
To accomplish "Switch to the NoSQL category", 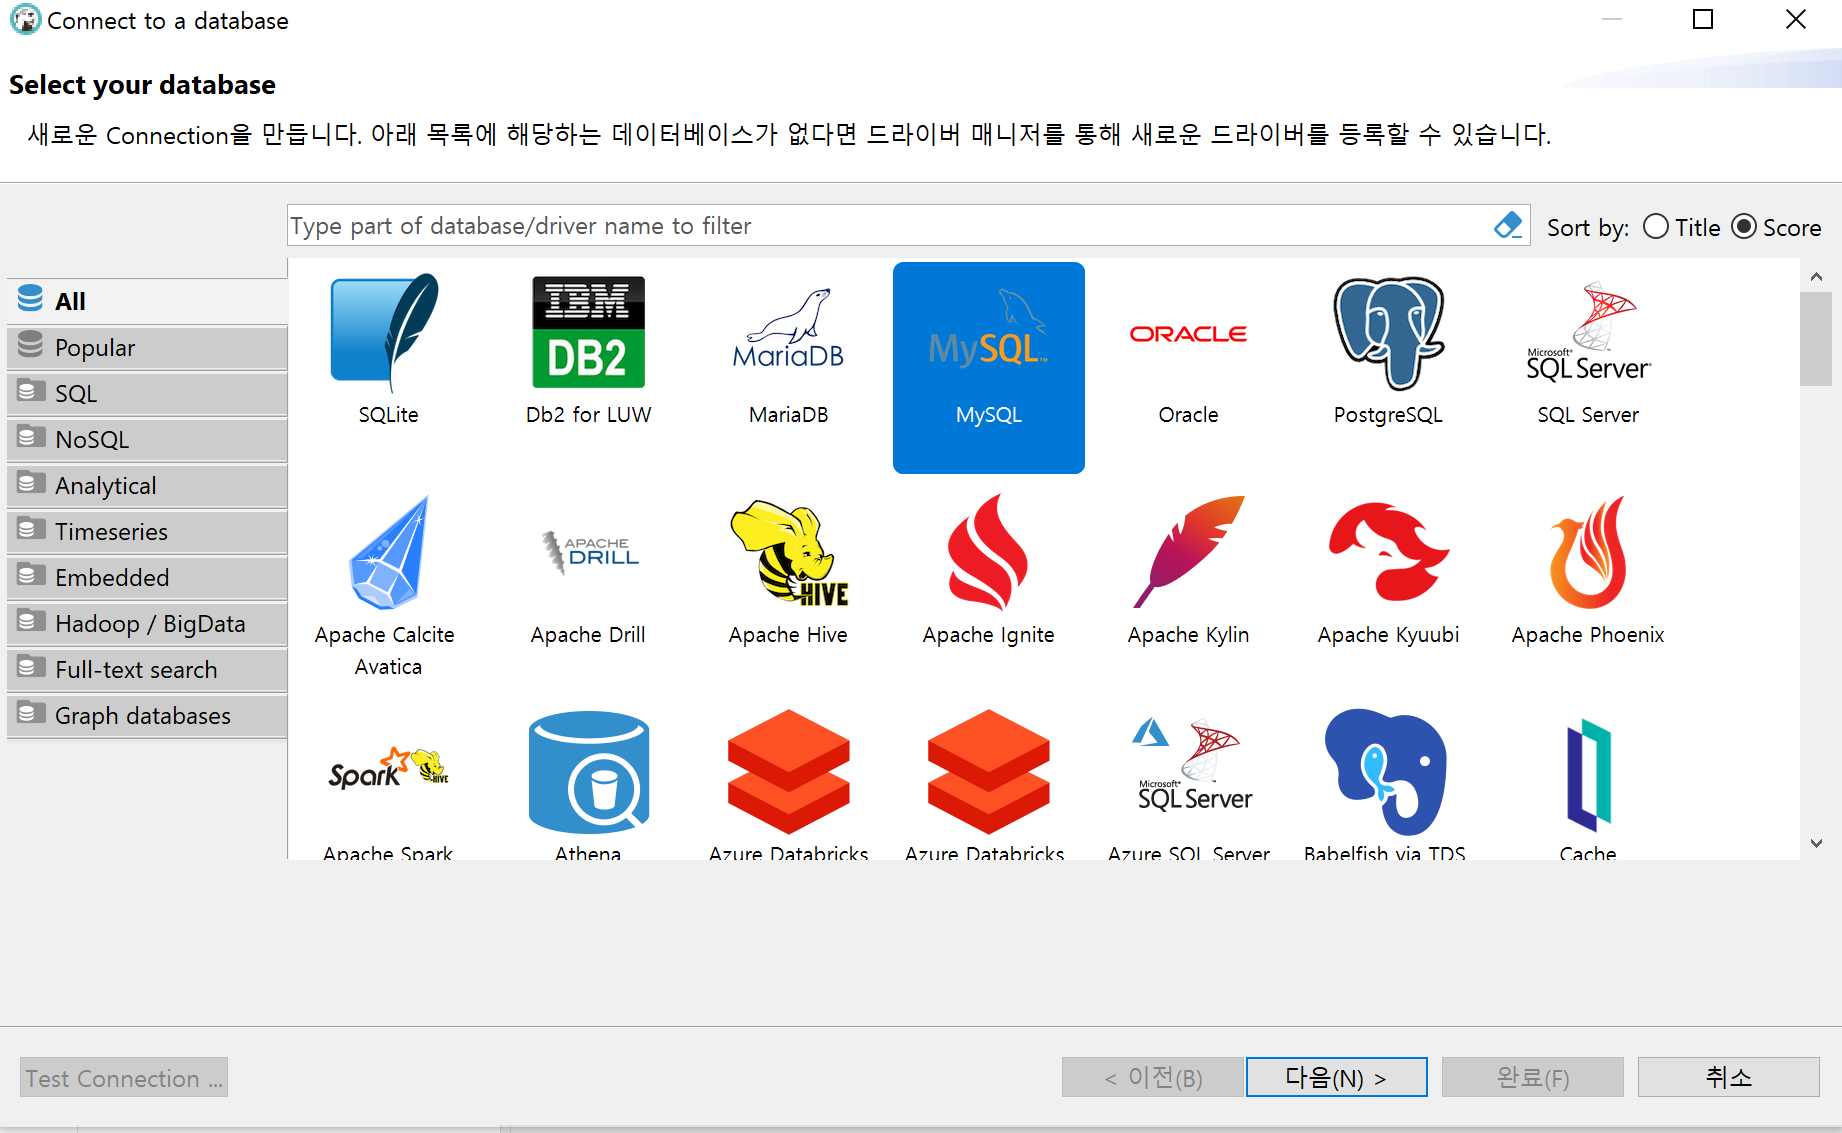I will click(147, 439).
